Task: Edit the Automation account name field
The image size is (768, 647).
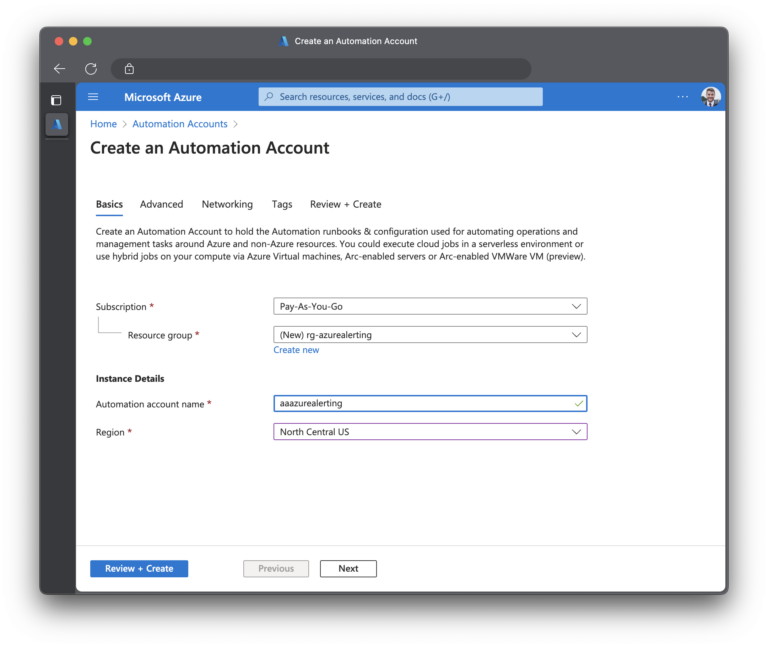Action: (x=430, y=404)
